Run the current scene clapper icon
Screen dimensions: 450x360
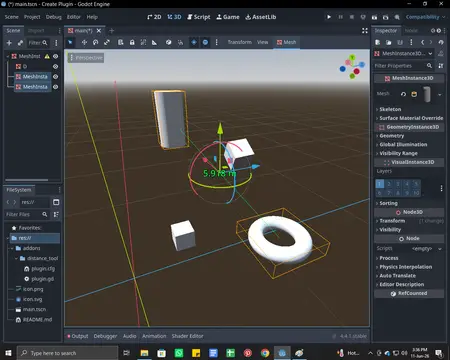[374, 17]
